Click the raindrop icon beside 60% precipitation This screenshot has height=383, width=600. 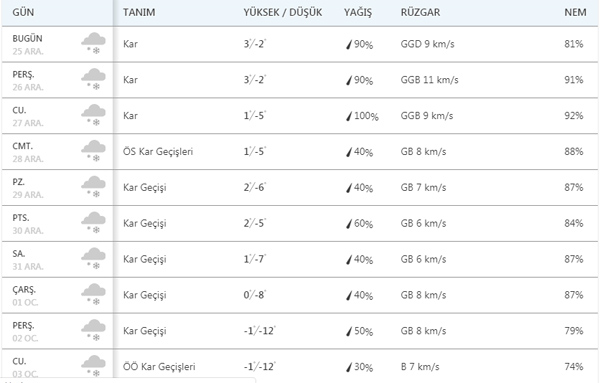[349, 223]
